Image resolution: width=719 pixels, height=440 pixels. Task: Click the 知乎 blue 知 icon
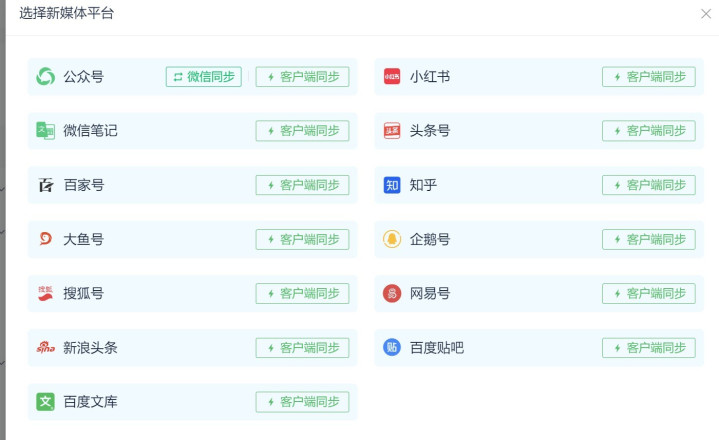392,185
